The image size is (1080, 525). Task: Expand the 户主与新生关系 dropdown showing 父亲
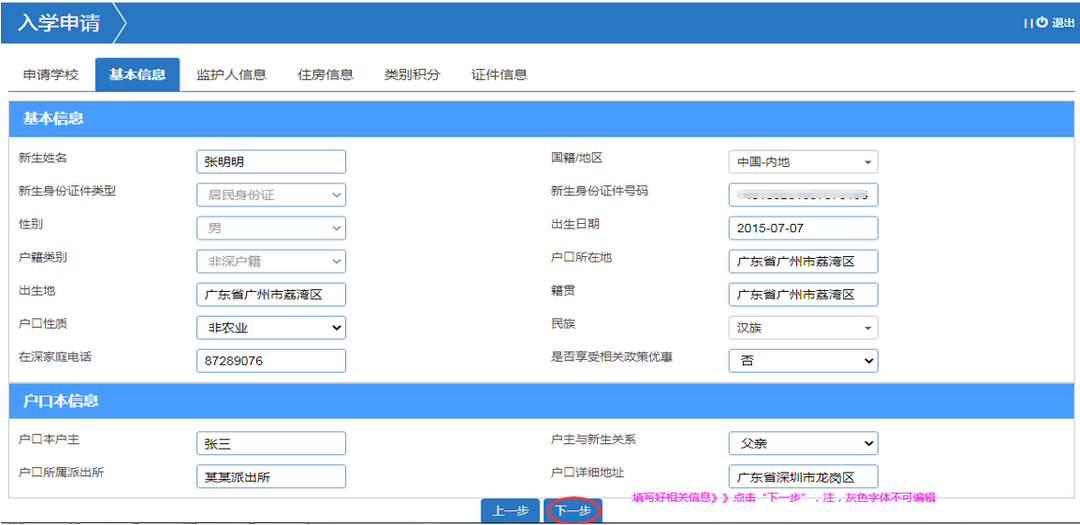coord(803,443)
